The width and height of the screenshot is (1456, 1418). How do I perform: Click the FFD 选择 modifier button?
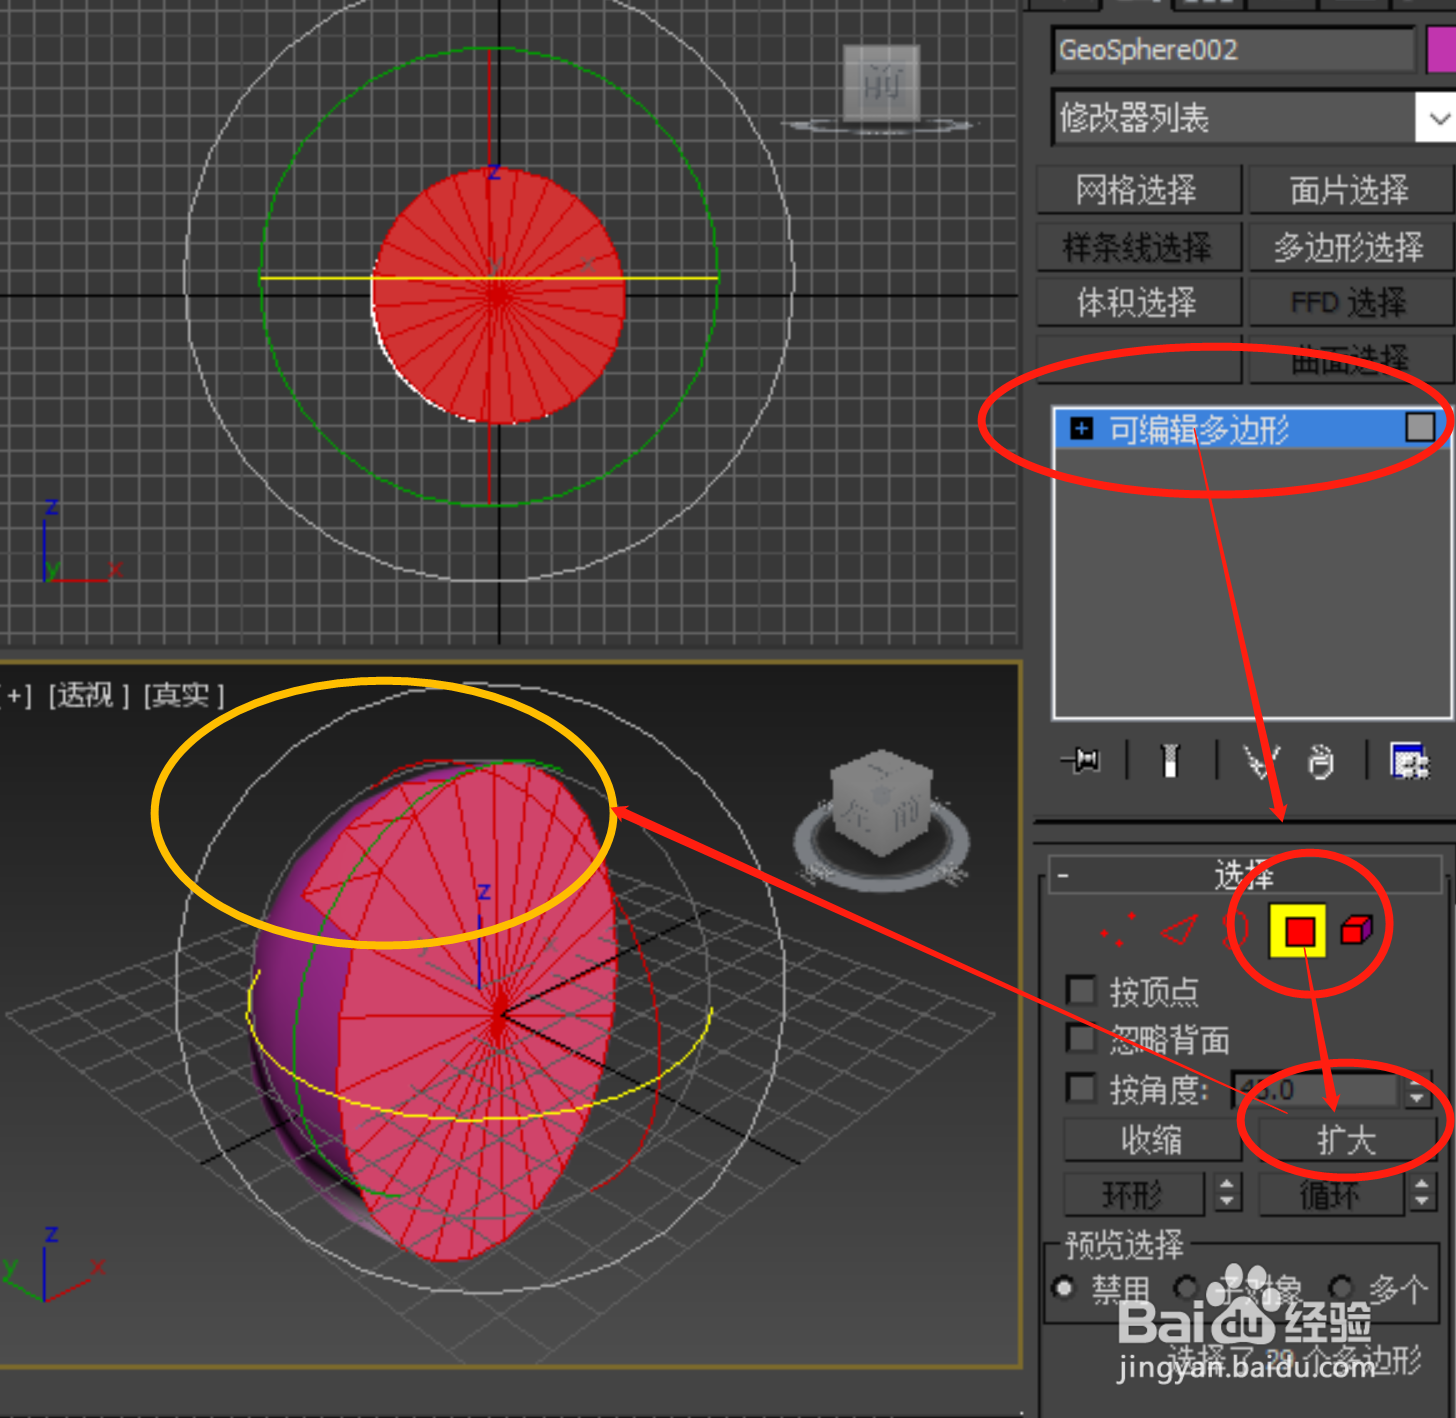point(1349,301)
